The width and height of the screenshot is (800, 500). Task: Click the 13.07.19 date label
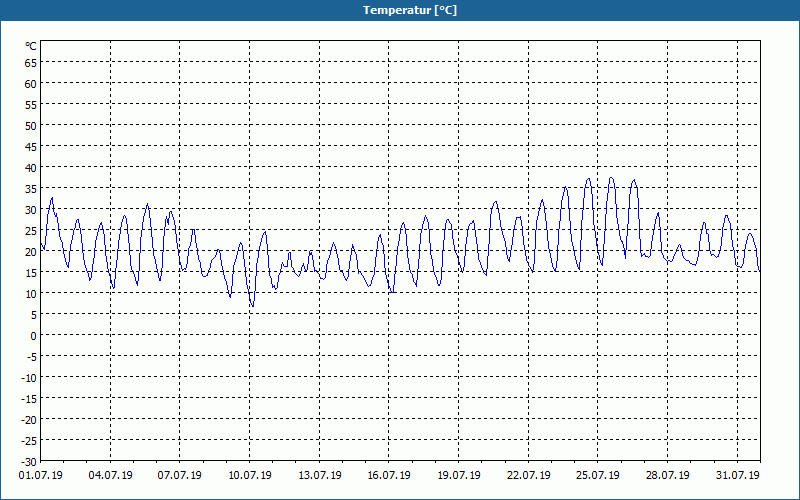(x=319, y=476)
